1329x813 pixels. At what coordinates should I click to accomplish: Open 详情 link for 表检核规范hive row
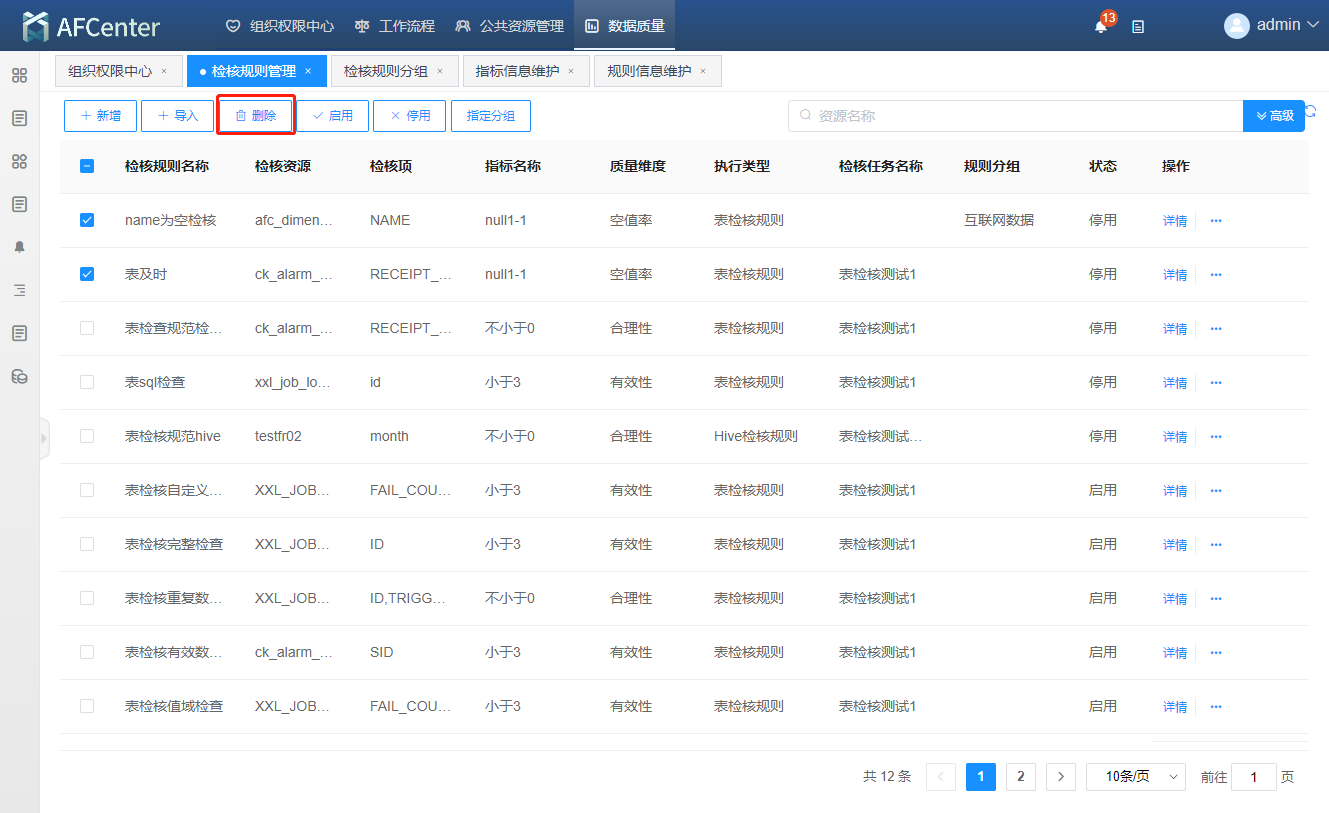coord(1174,437)
